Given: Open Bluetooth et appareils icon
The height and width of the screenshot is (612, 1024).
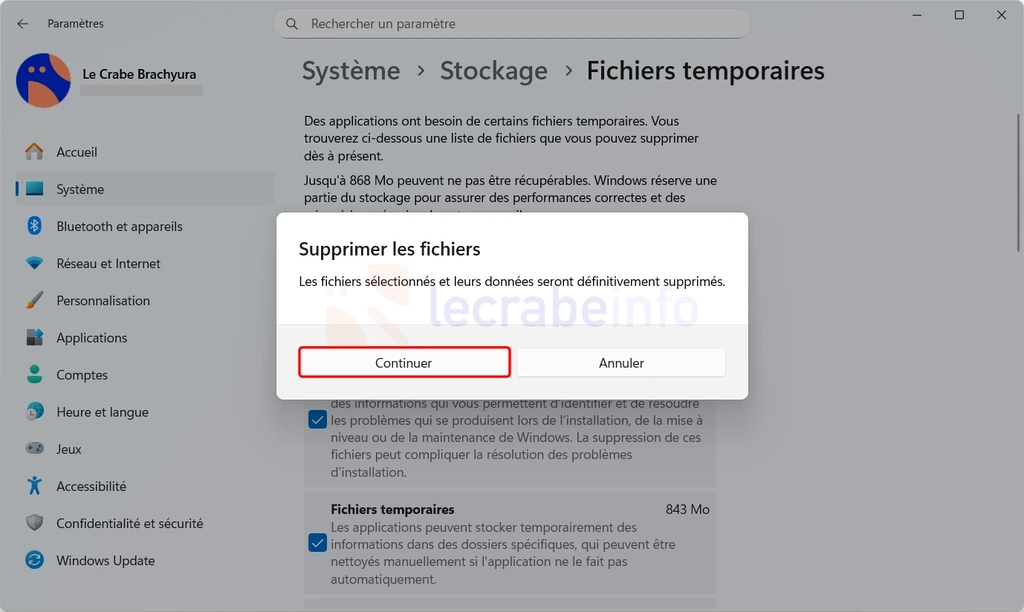Looking at the screenshot, I should (34, 226).
